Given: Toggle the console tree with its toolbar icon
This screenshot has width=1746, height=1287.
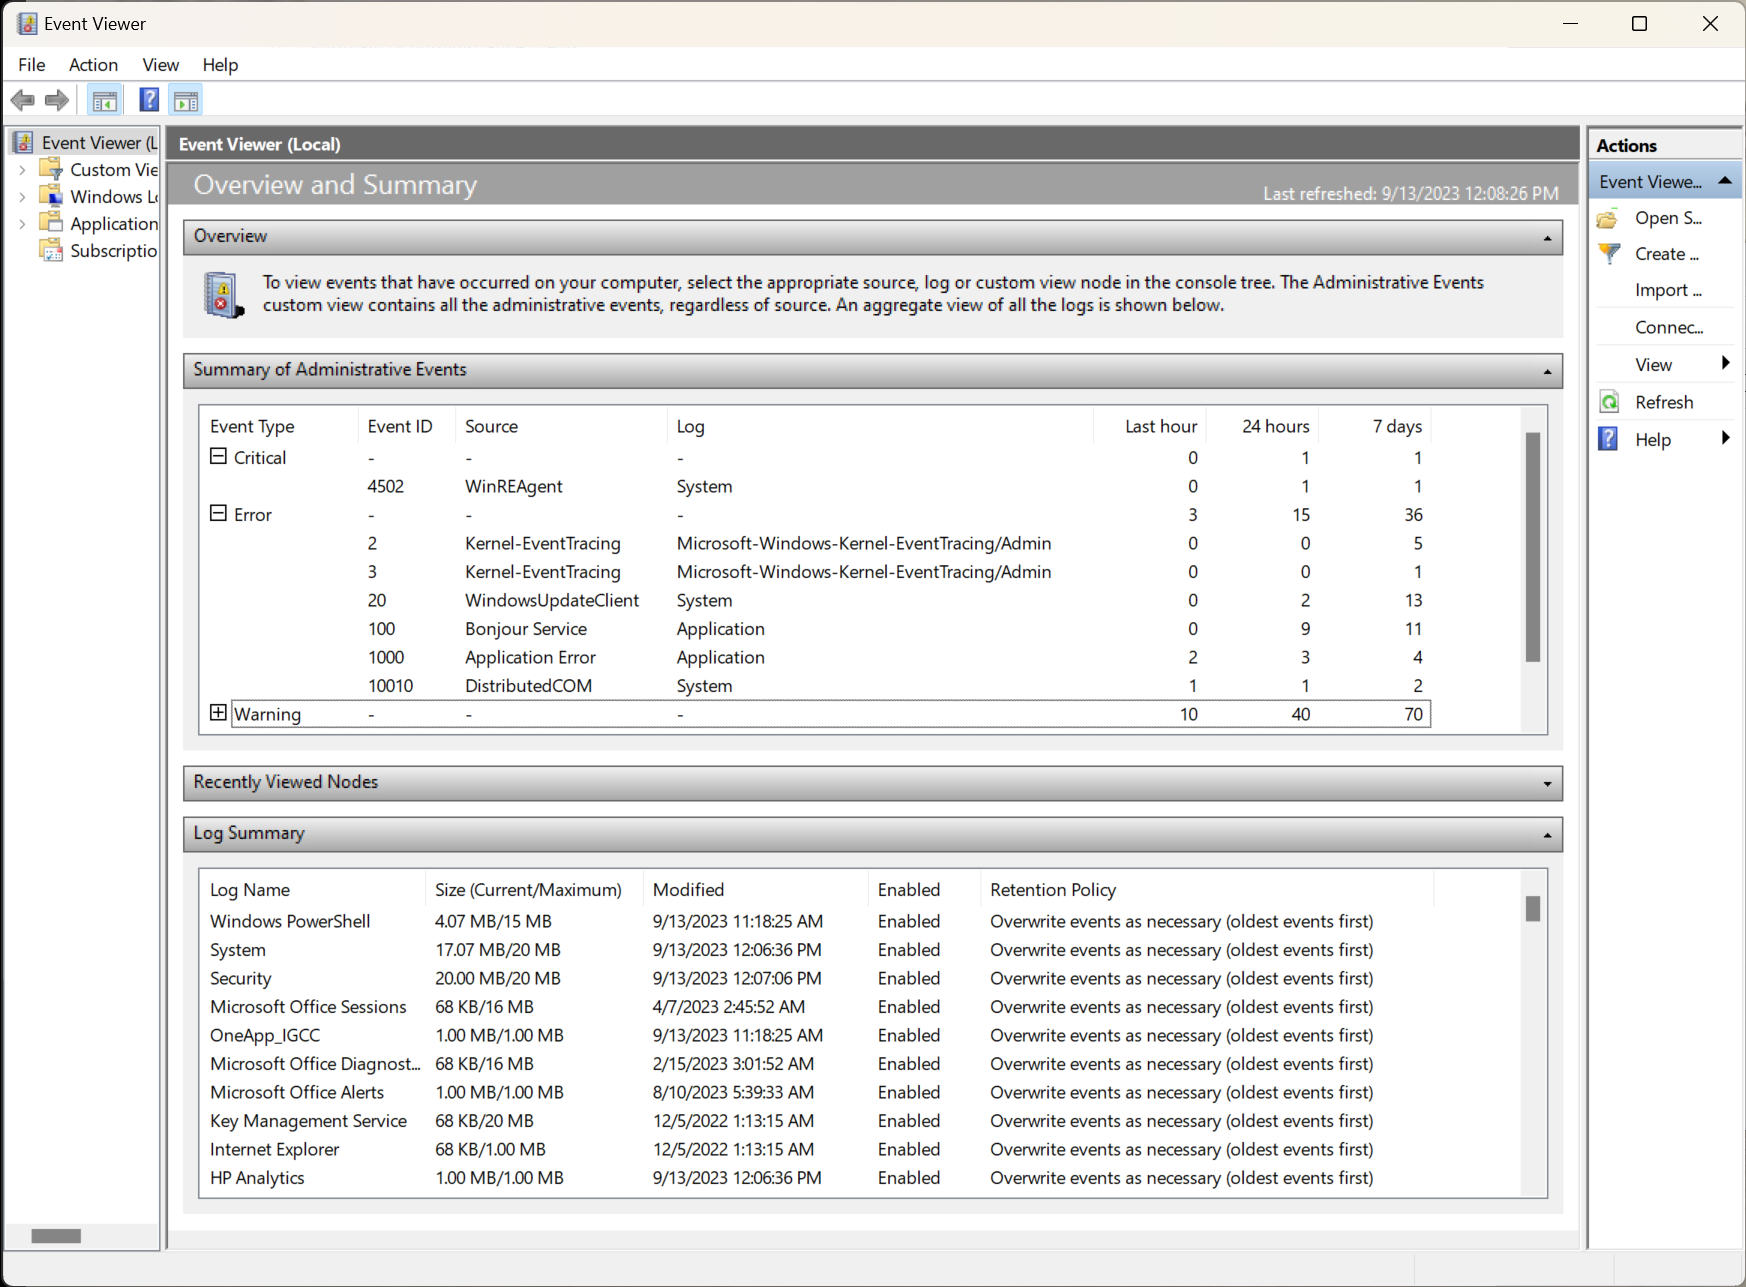Looking at the screenshot, I should pos(104,99).
